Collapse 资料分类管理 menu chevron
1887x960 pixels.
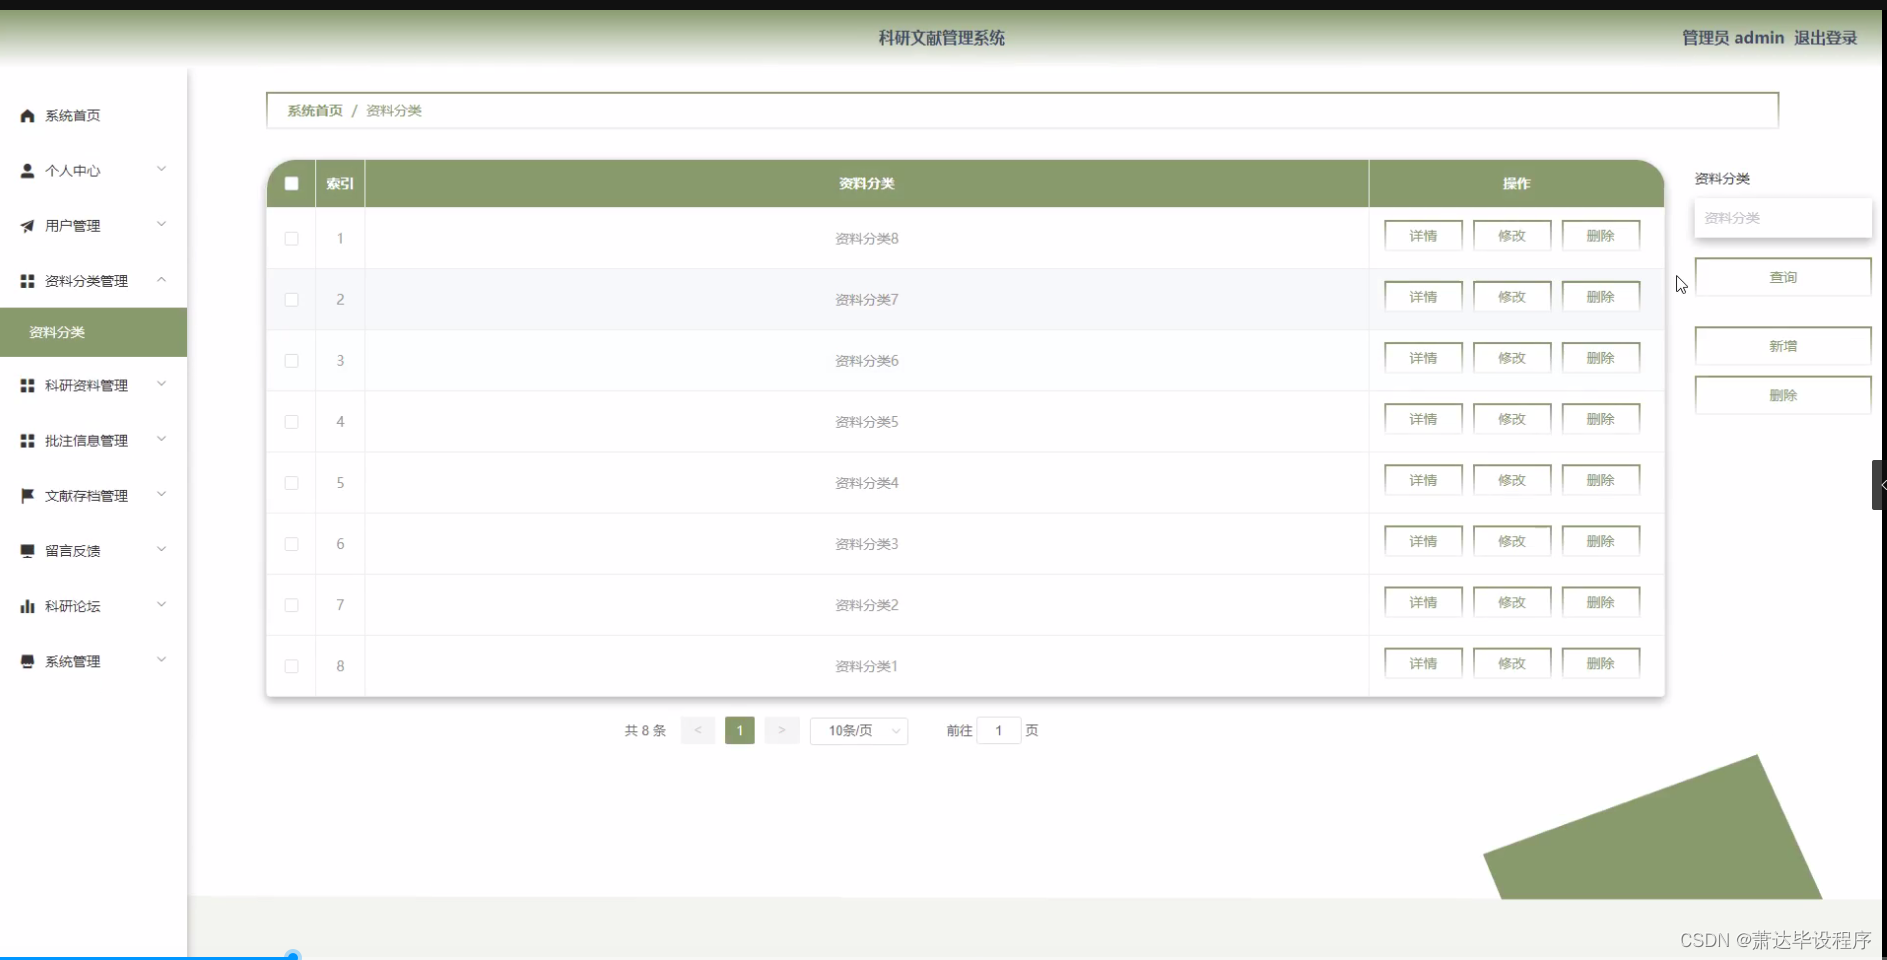161,280
